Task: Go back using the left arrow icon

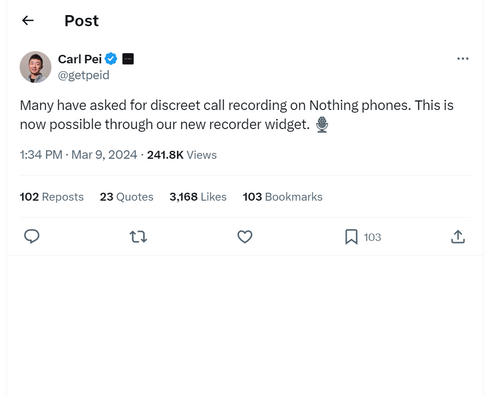Action: (x=28, y=21)
